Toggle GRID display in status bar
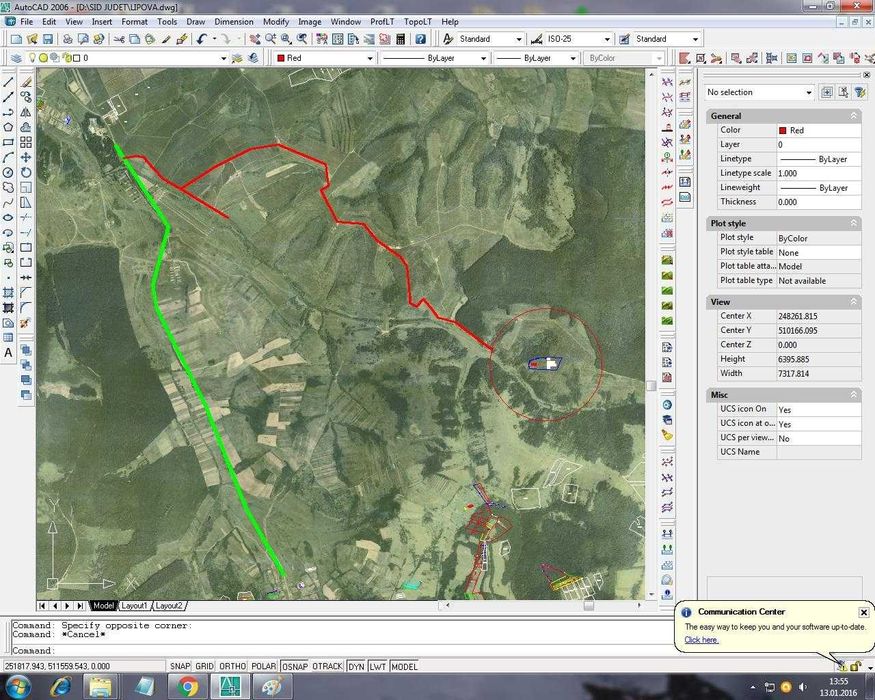The image size is (875, 700). point(204,666)
